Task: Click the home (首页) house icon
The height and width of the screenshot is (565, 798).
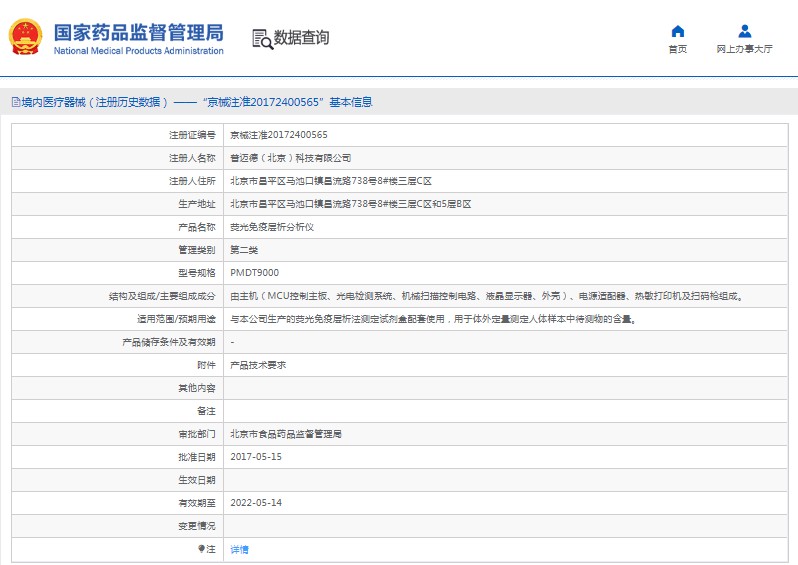Action: [x=677, y=31]
